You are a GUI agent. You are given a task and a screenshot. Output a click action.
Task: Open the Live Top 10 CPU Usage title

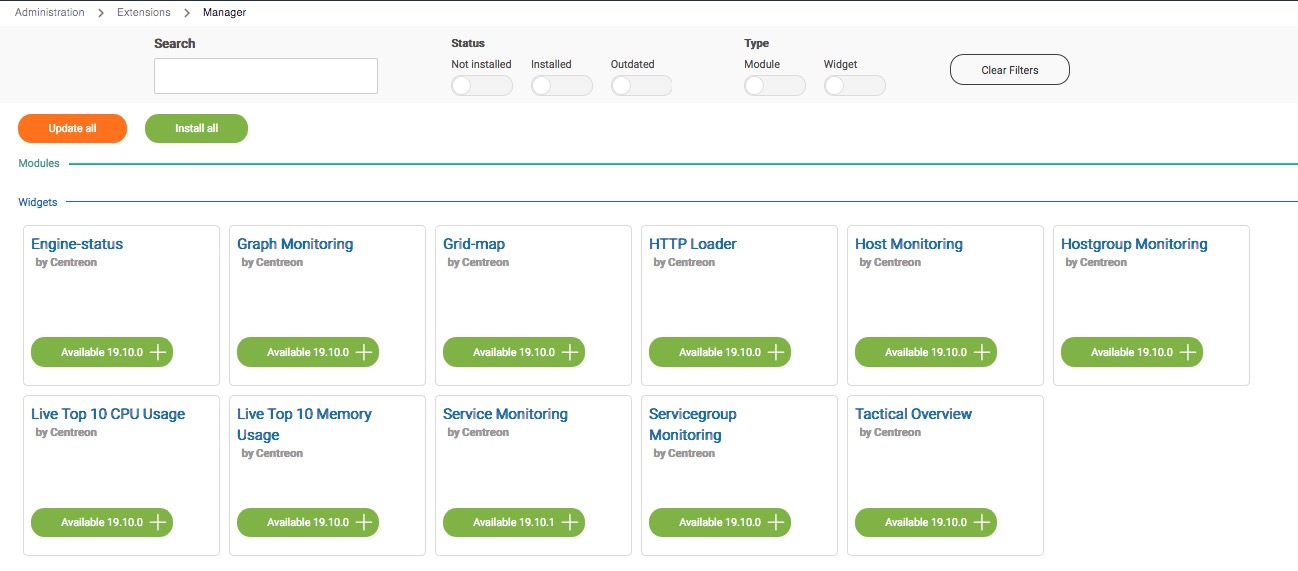[x=108, y=414]
